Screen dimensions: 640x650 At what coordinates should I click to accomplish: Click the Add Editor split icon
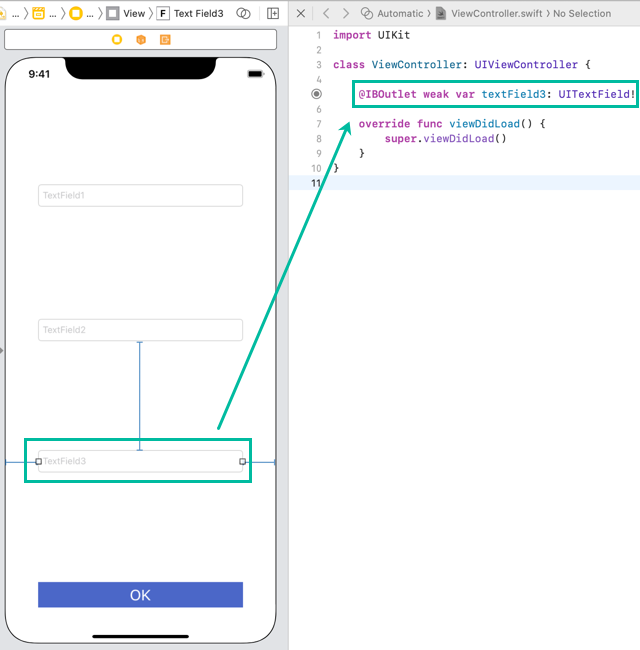273,14
